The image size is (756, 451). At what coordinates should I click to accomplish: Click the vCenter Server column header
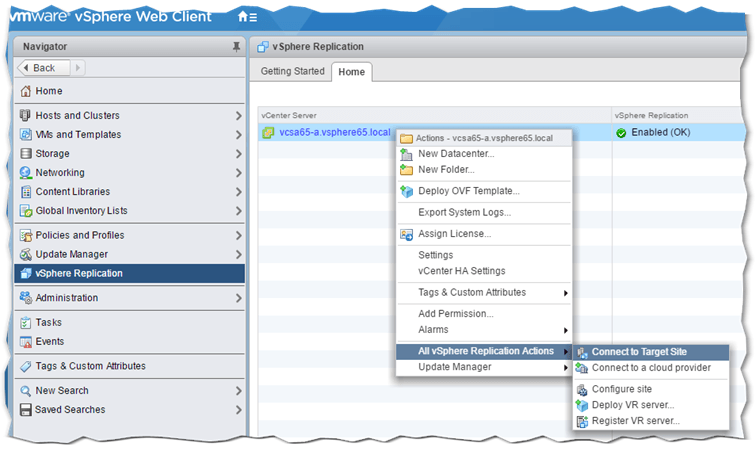[434, 116]
